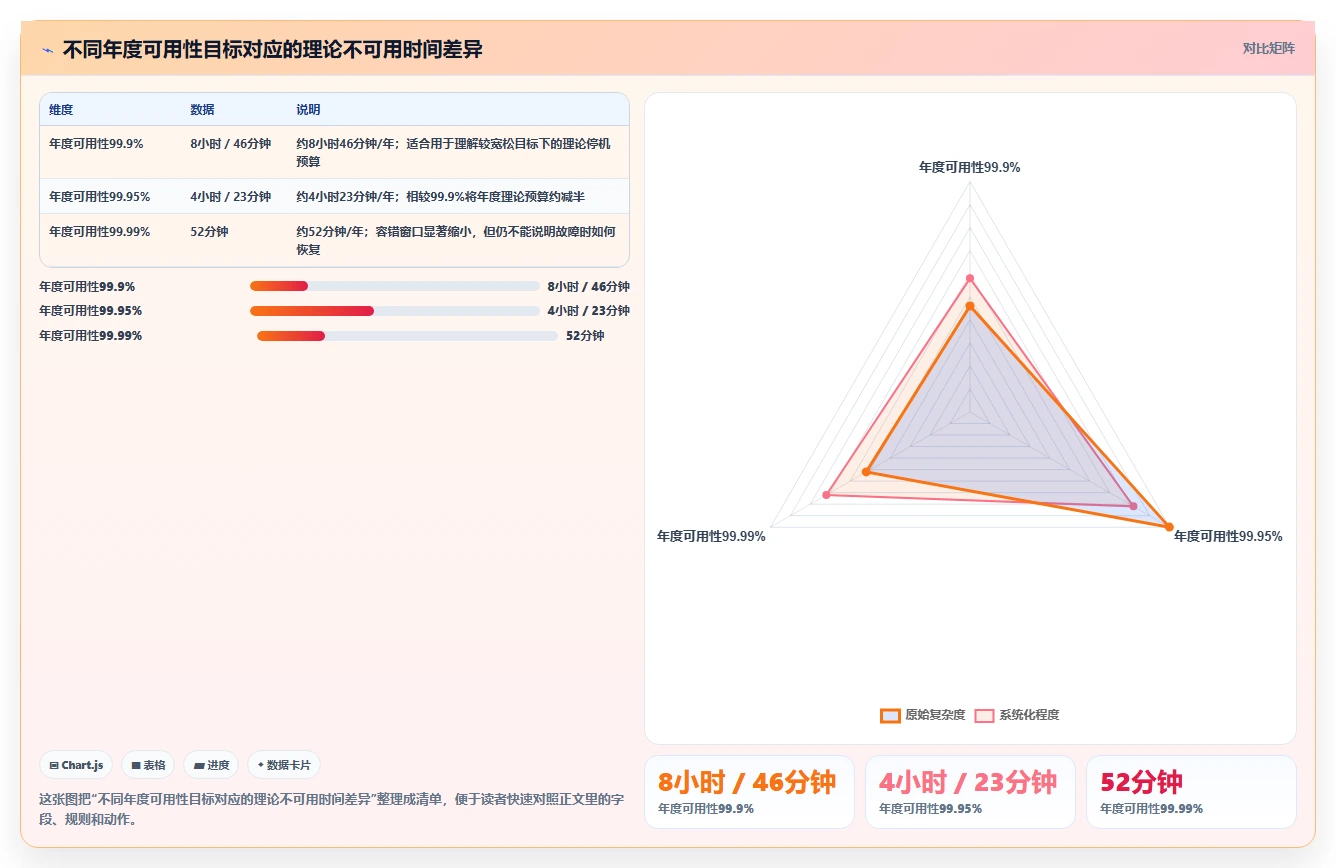Toggle the 系统化程度 legend item
Screen dimensions: 1336x868
pyautogui.click(x=1017, y=715)
